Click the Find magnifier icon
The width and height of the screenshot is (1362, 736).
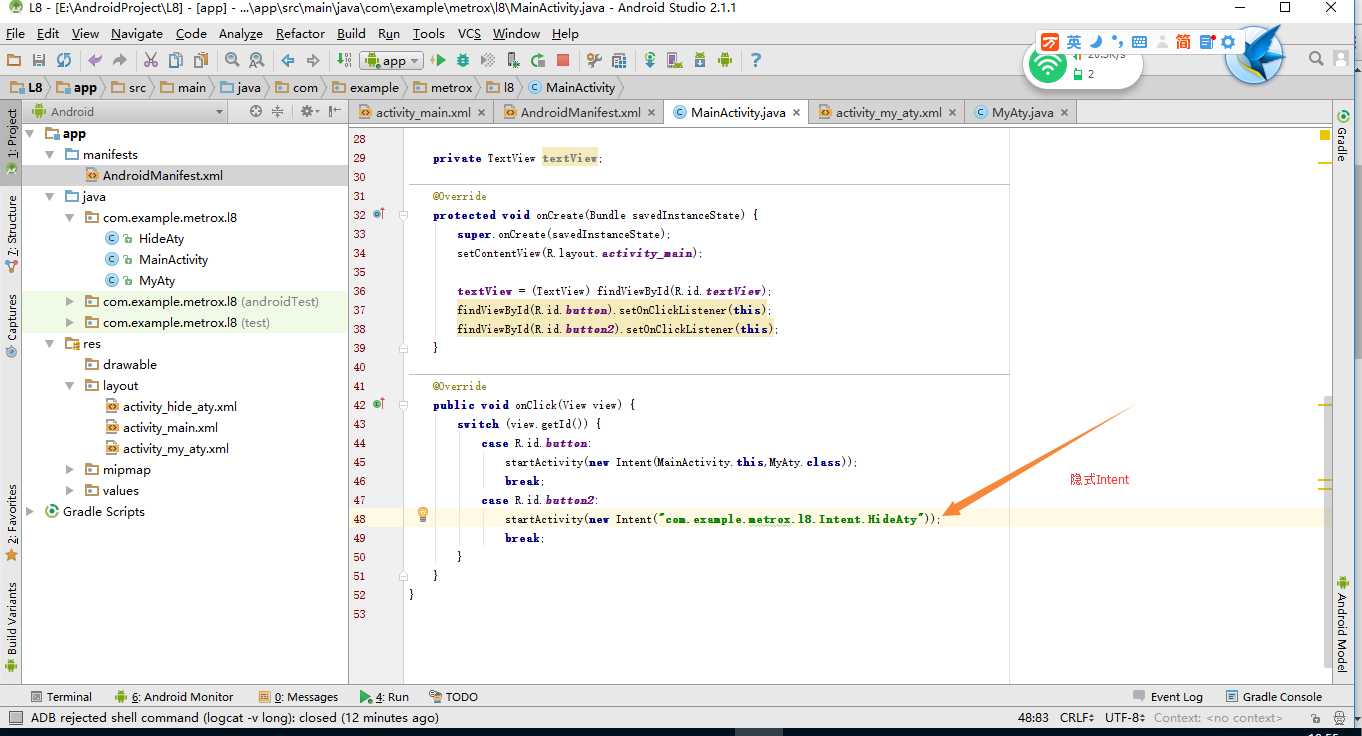(232, 60)
